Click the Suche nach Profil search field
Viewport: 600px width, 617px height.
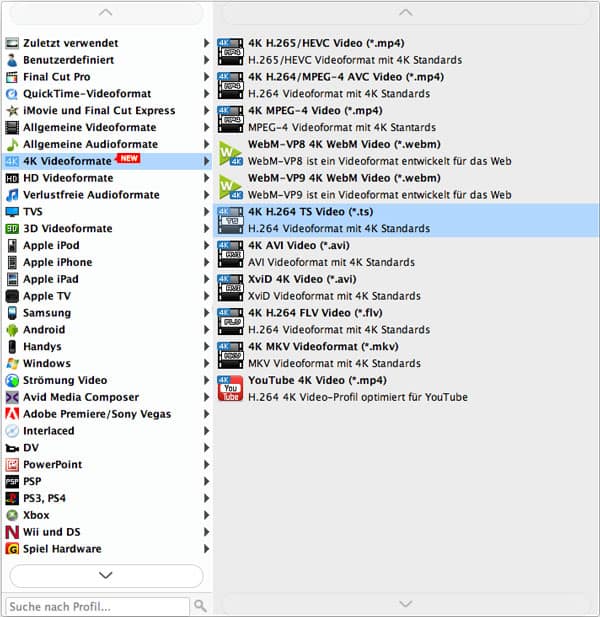click(97, 606)
